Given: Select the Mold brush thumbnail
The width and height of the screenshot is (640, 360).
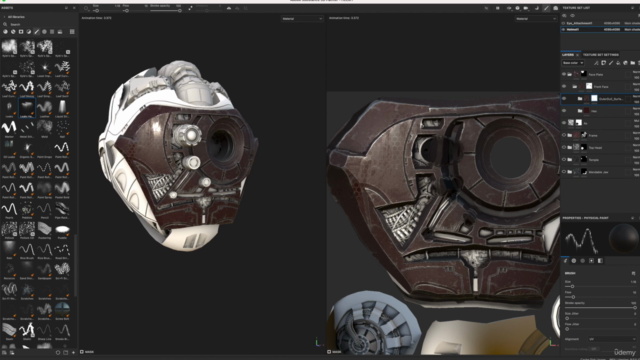Looking at the screenshot, I should [44, 128].
